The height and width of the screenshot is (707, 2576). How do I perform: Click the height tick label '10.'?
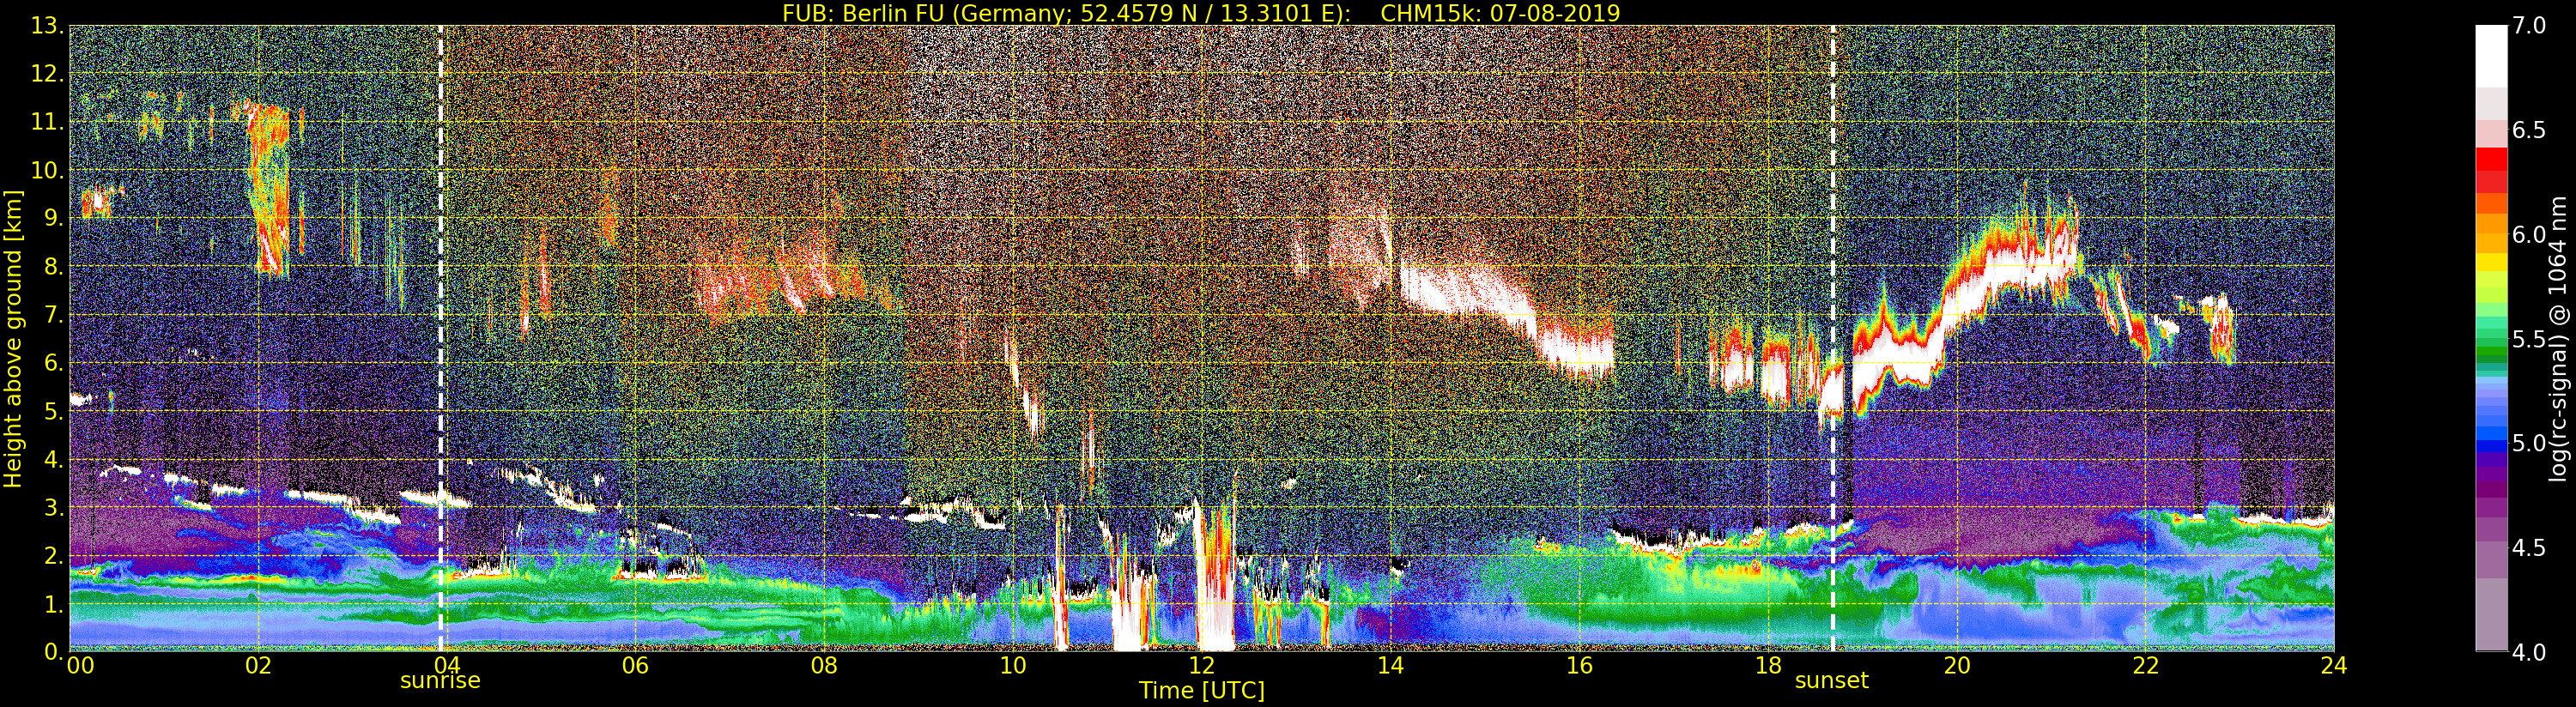click(48, 170)
